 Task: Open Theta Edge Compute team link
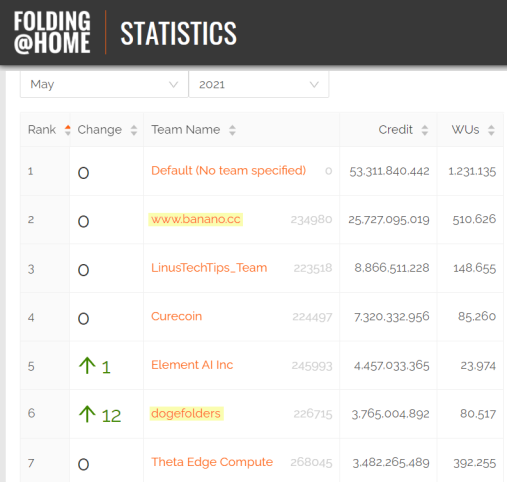coord(212,462)
